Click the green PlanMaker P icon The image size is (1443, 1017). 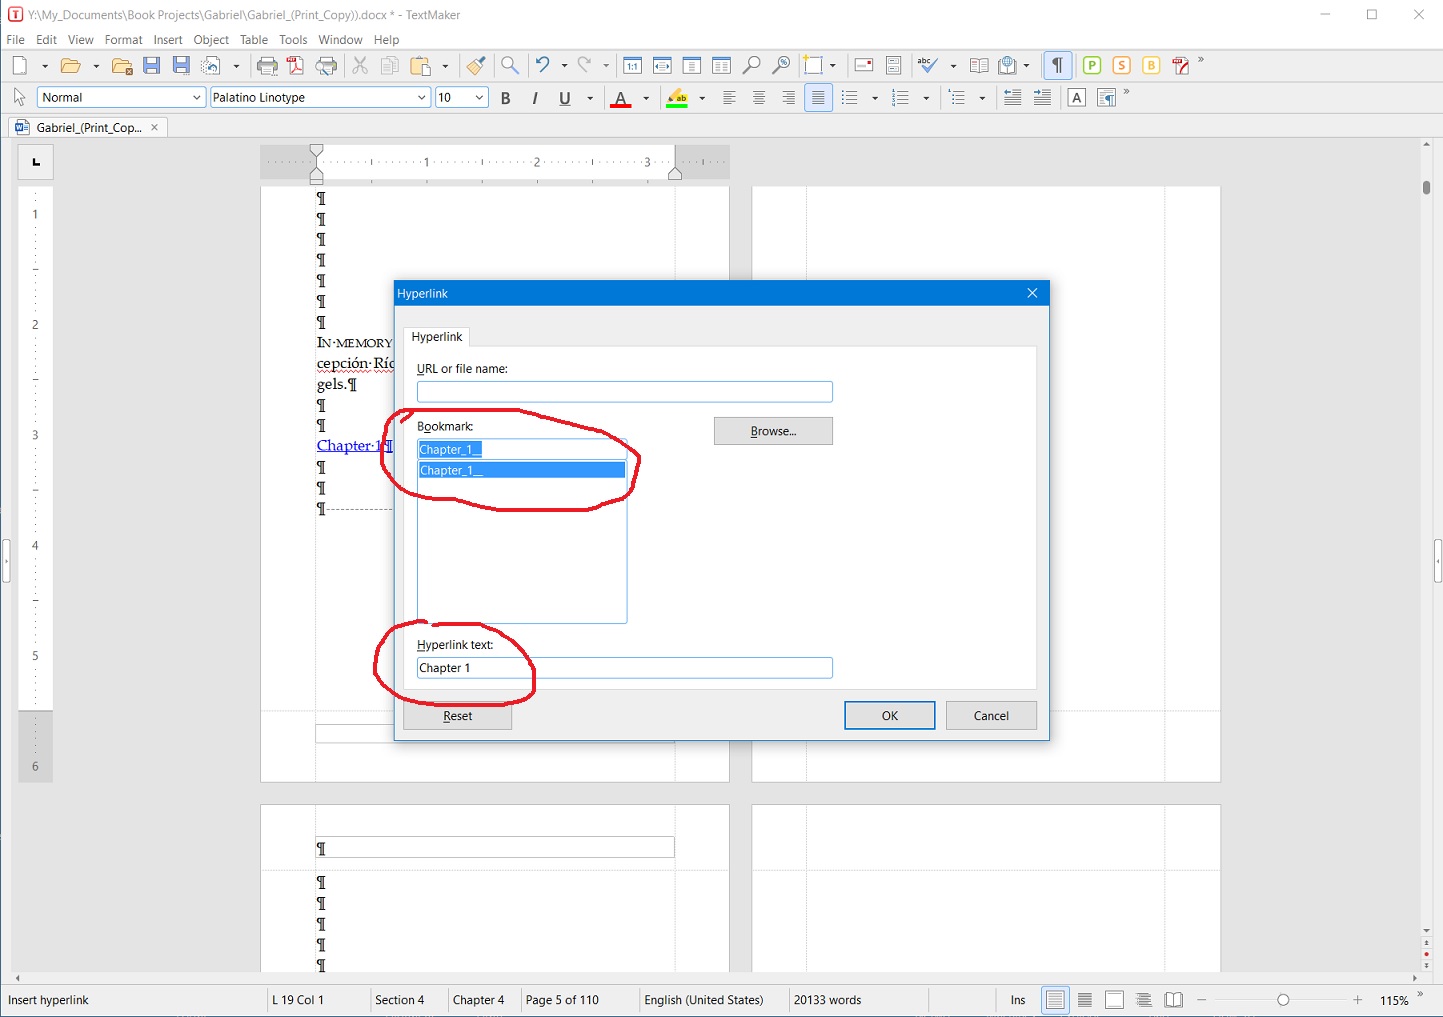1092,66
